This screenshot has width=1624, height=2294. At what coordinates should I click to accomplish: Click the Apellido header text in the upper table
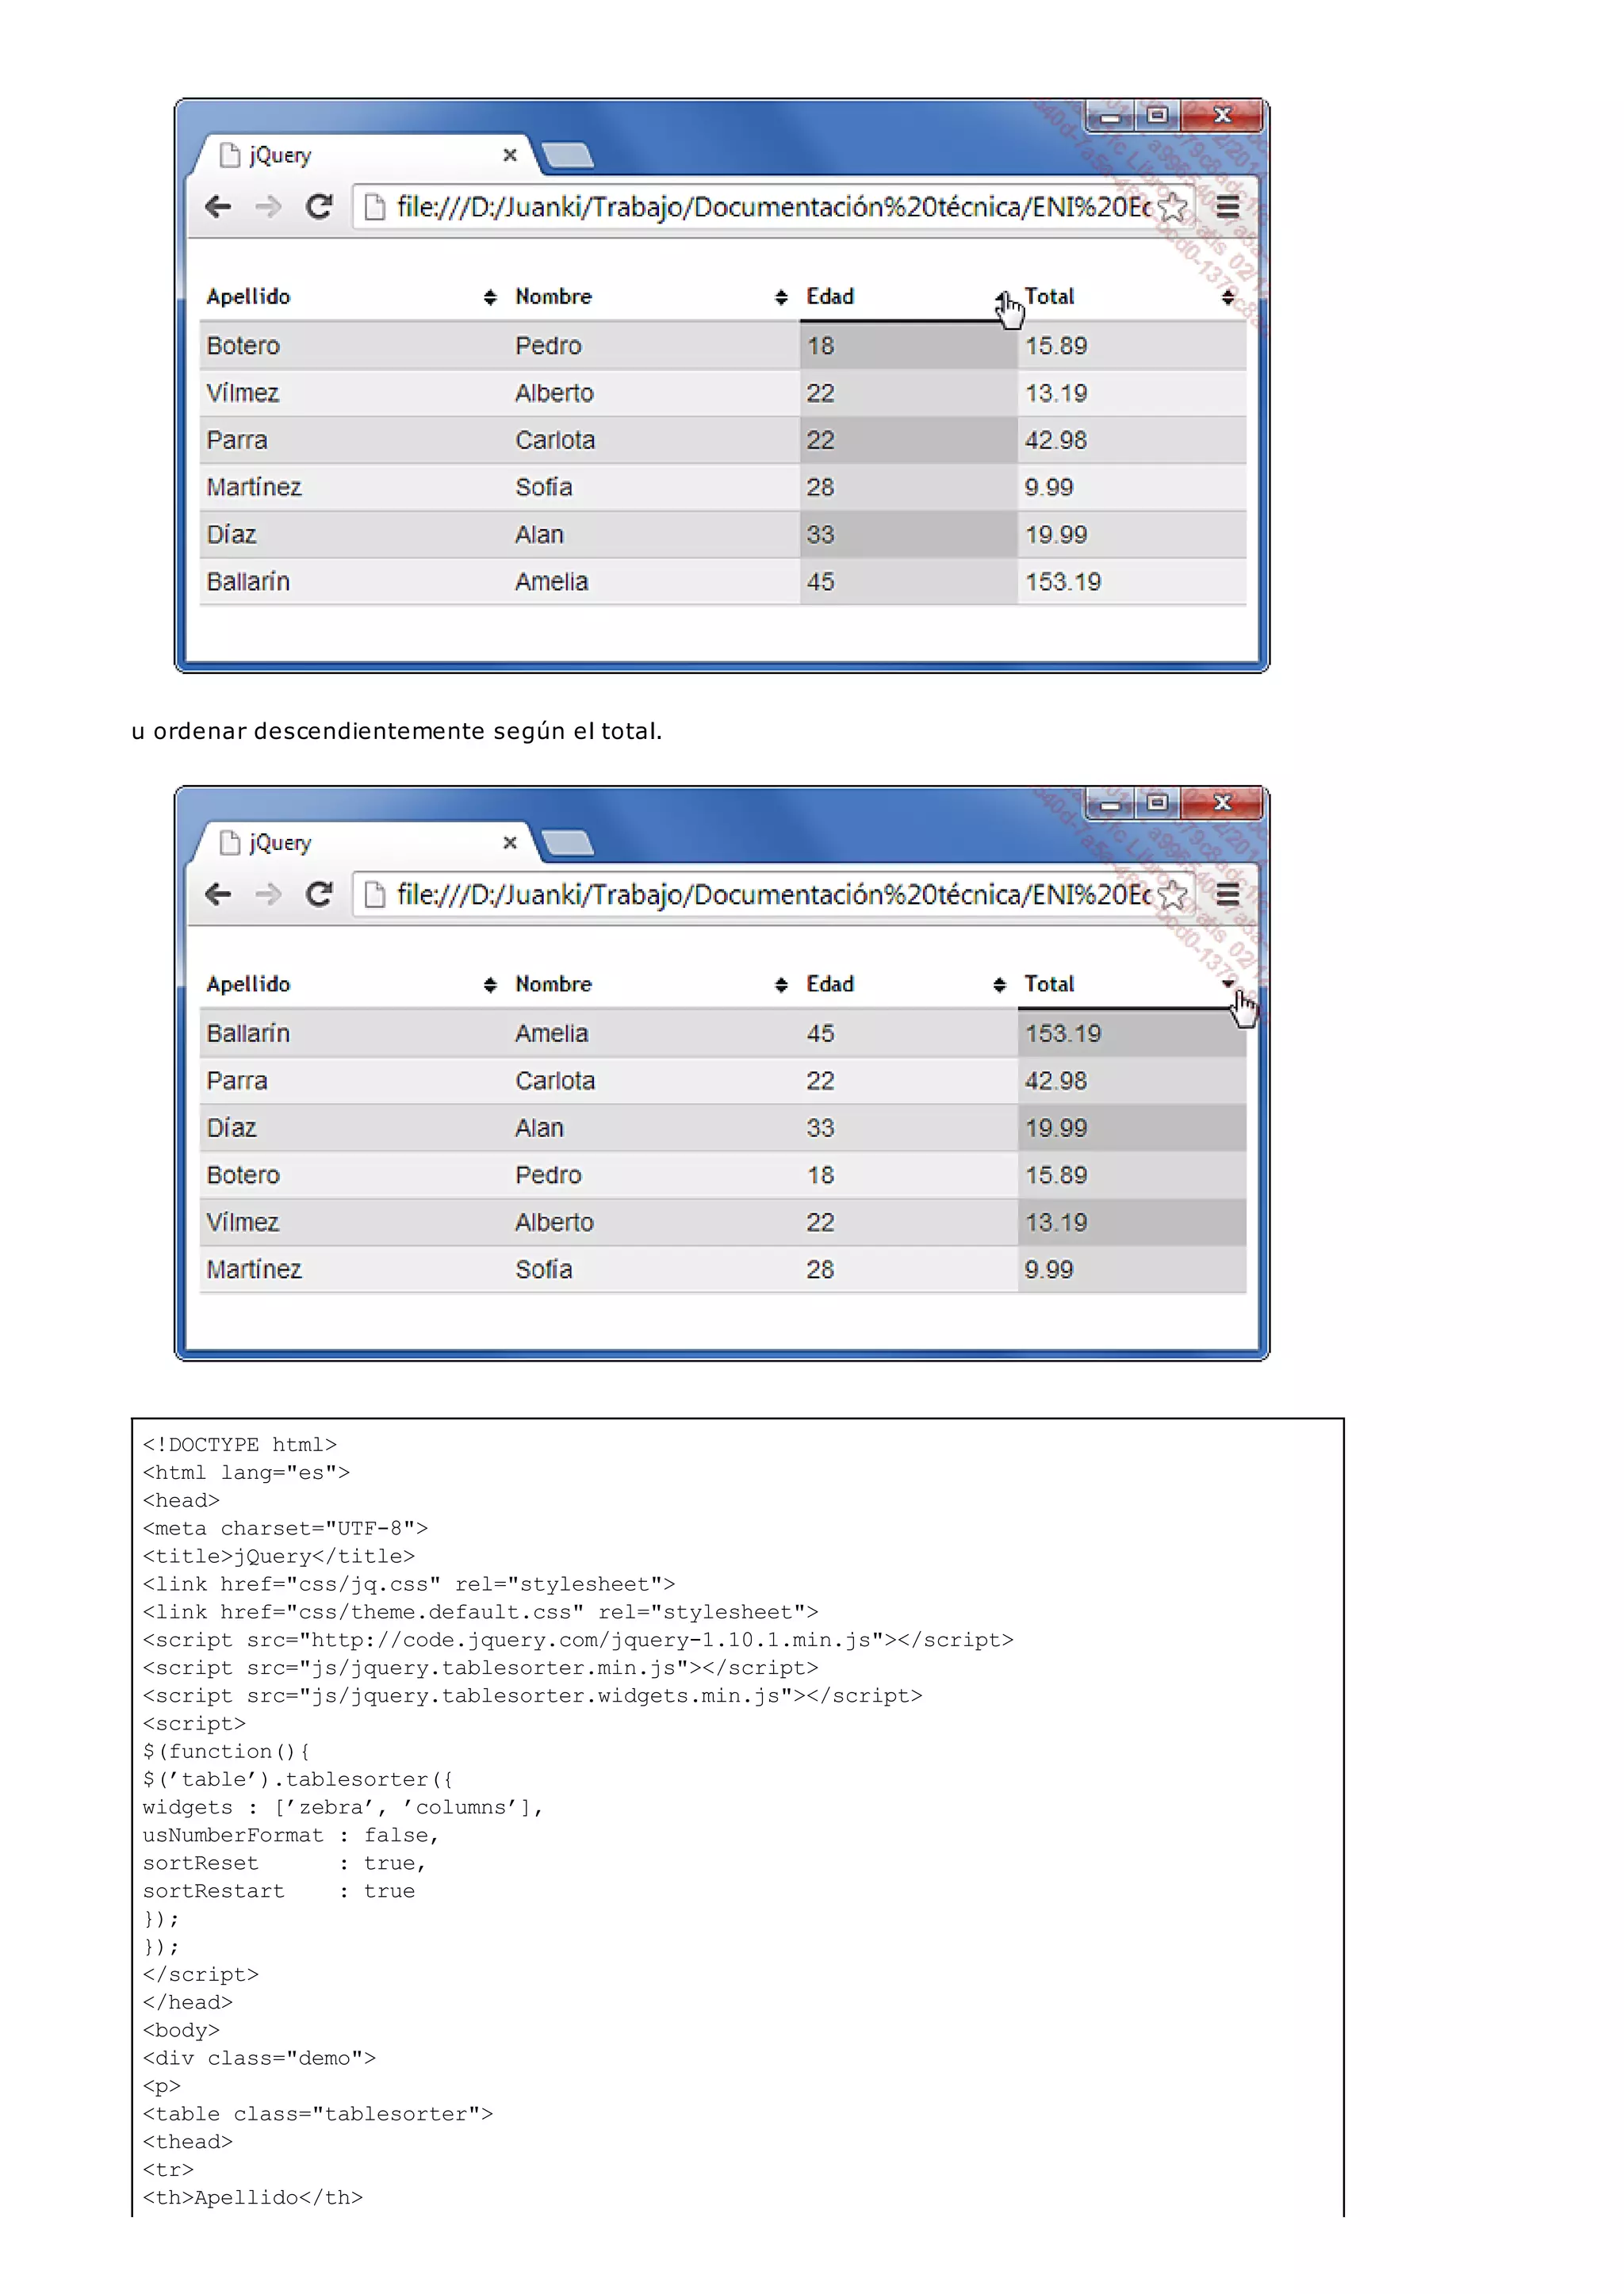pyautogui.click(x=248, y=297)
